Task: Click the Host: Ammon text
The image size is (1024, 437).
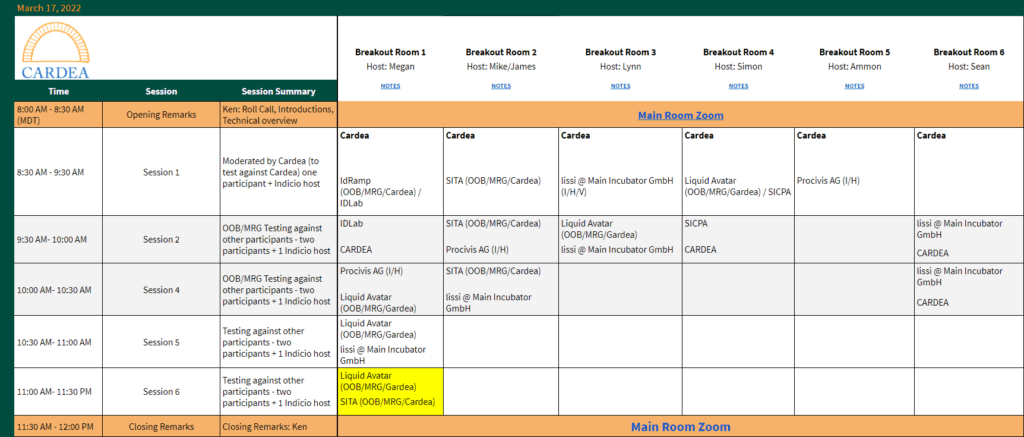Action: click(854, 67)
